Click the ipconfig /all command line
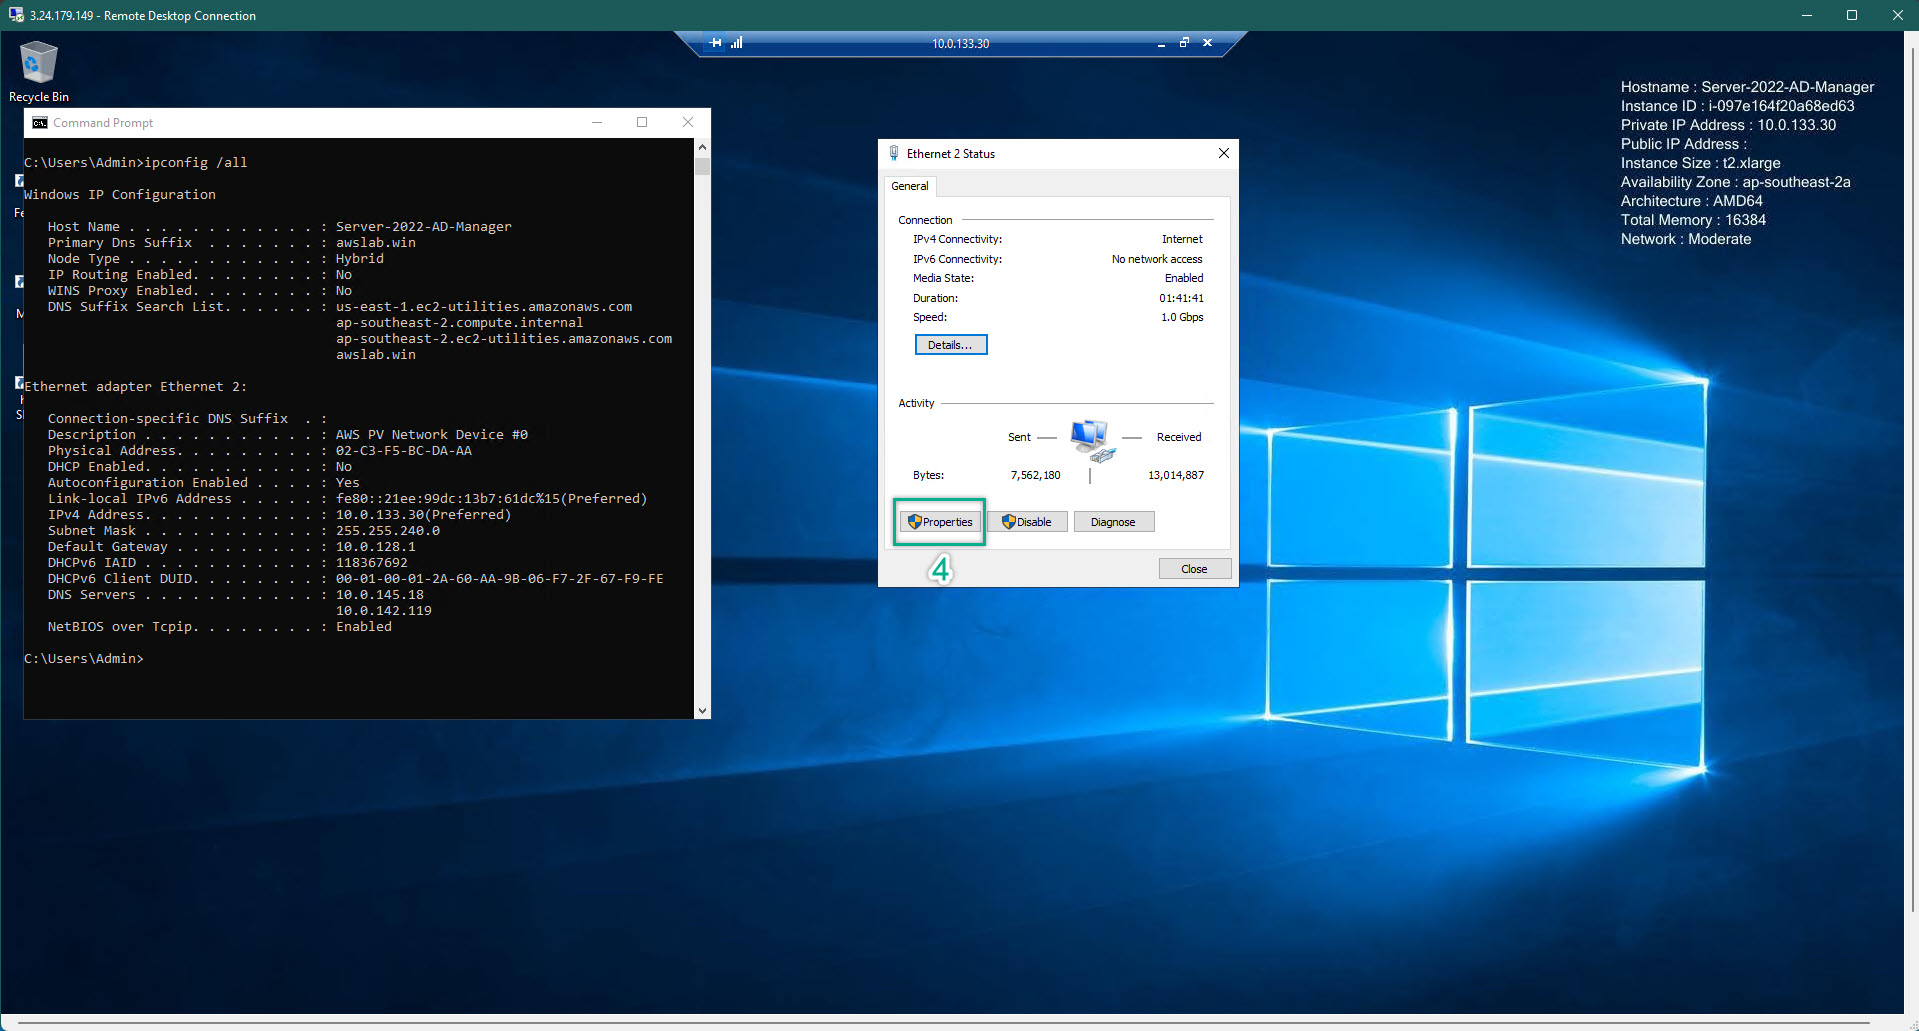 [135, 162]
